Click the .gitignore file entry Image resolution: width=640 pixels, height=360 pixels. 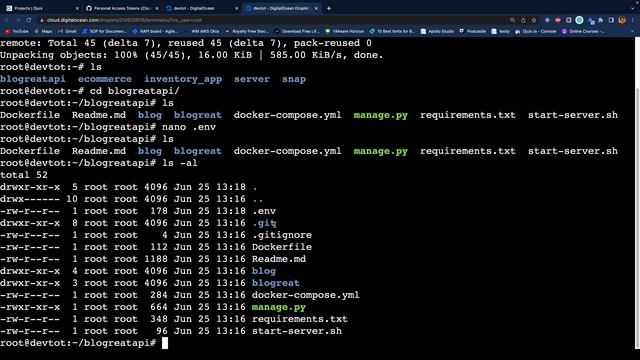click(282, 235)
